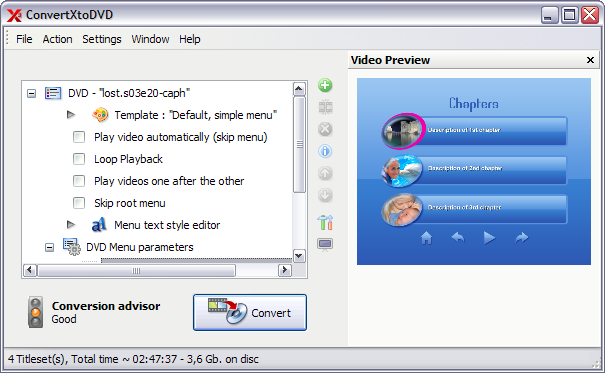Check the Loop Playback checkbox

(x=79, y=159)
